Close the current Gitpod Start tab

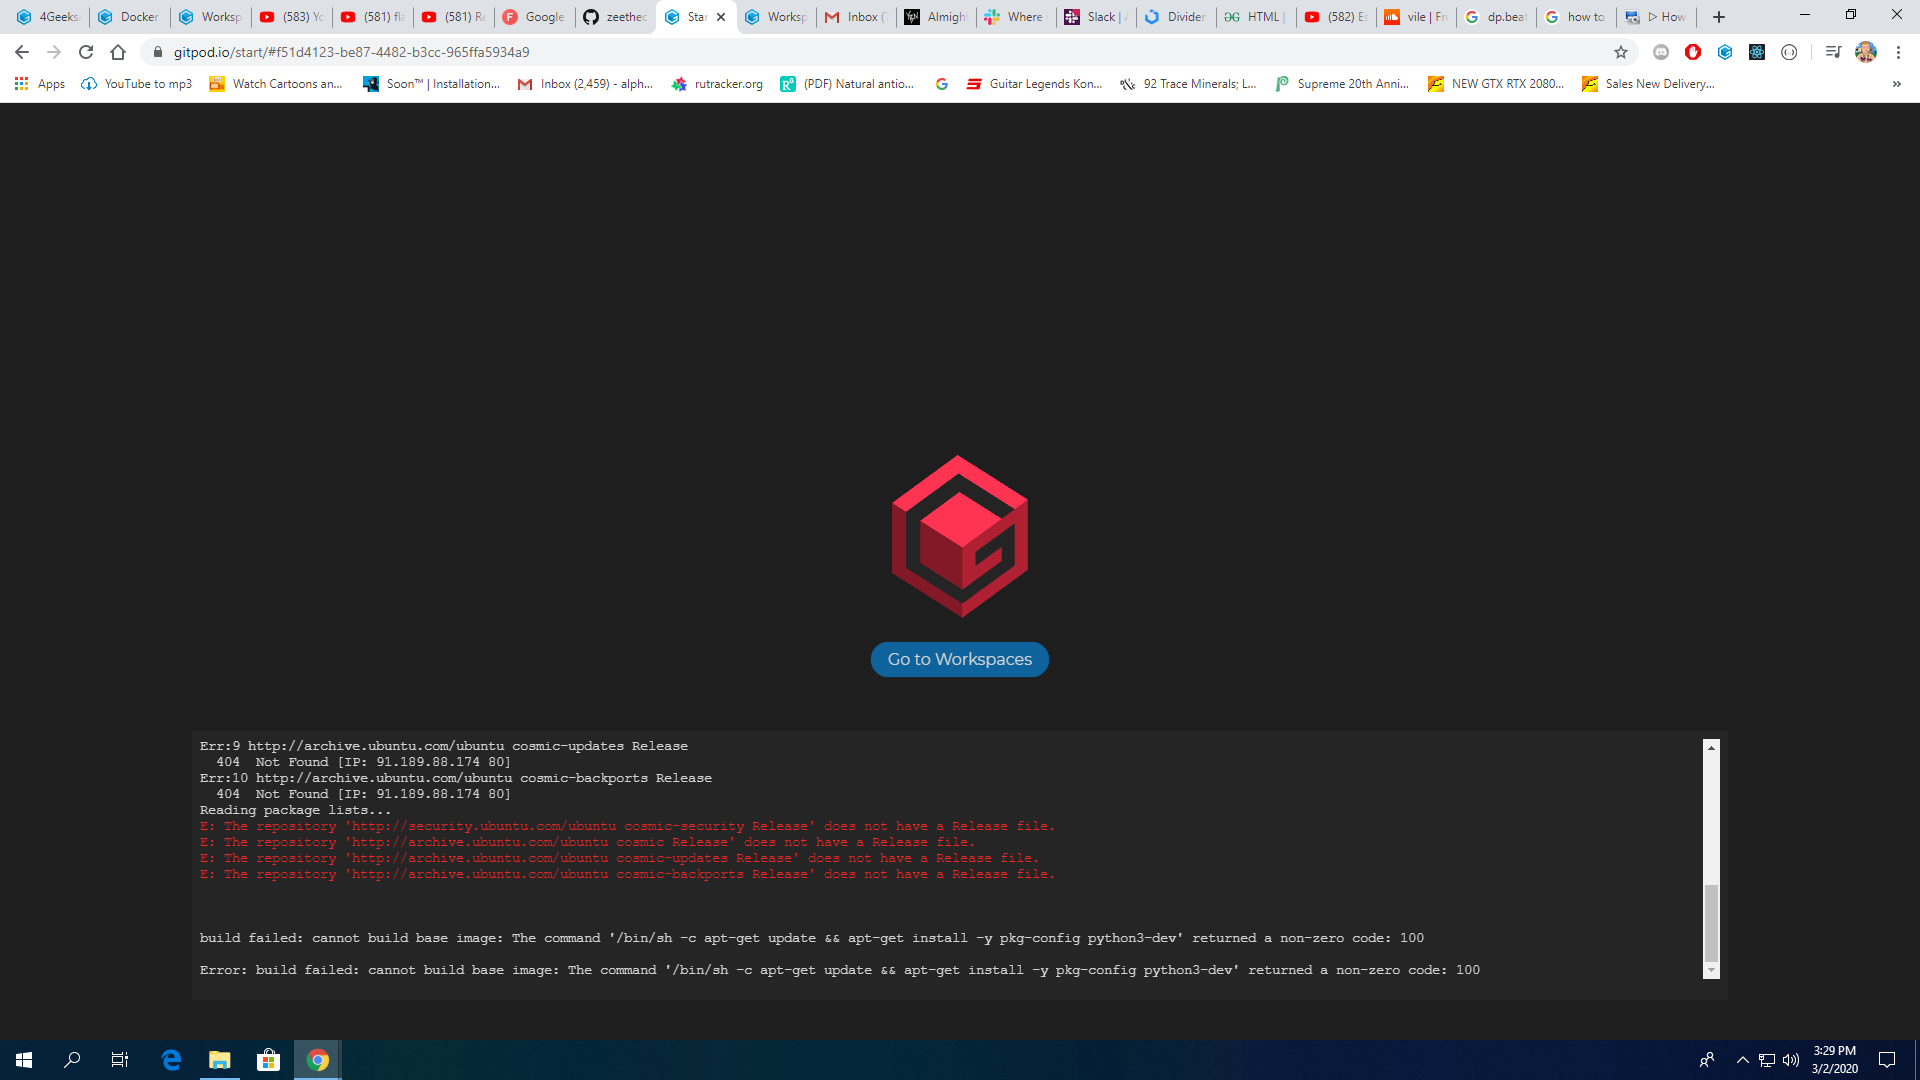pyautogui.click(x=721, y=17)
